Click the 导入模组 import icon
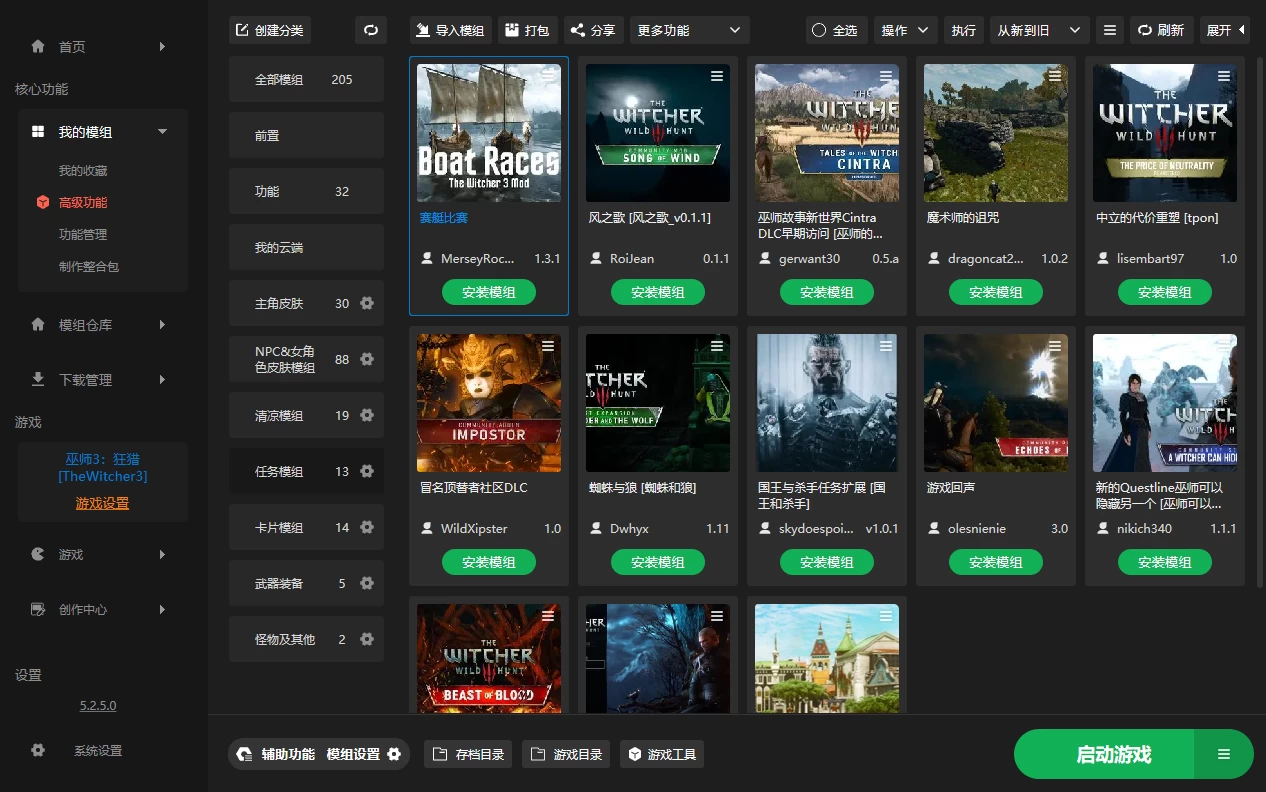The image size is (1266, 792). click(x=421, y=30)
